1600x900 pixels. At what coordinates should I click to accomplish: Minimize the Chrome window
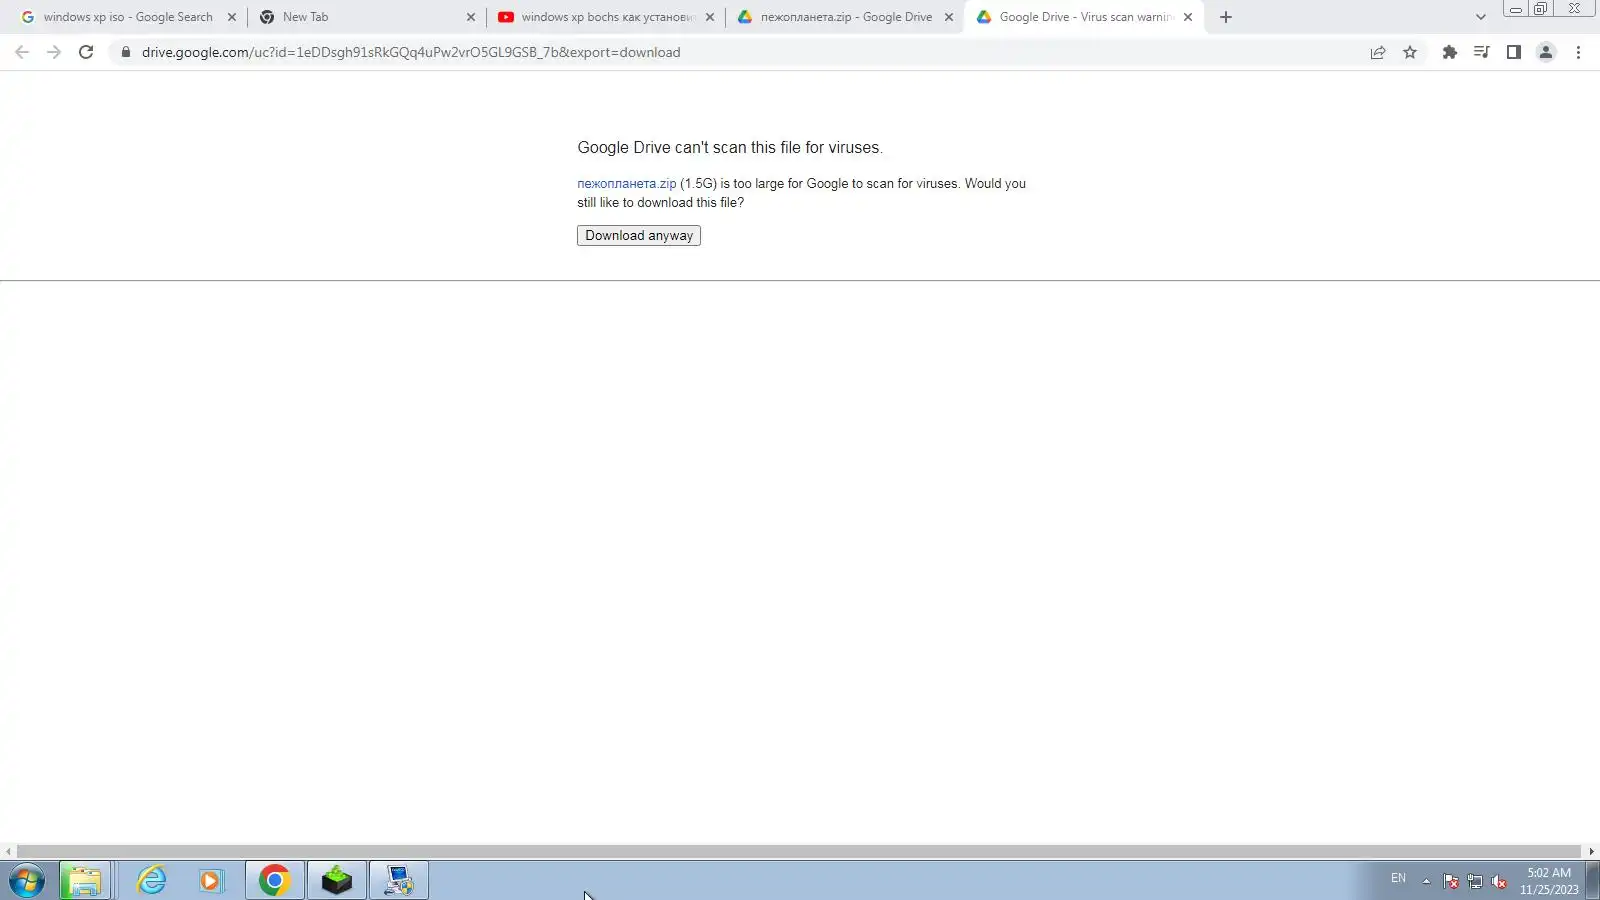click(x=1515, y=9)
